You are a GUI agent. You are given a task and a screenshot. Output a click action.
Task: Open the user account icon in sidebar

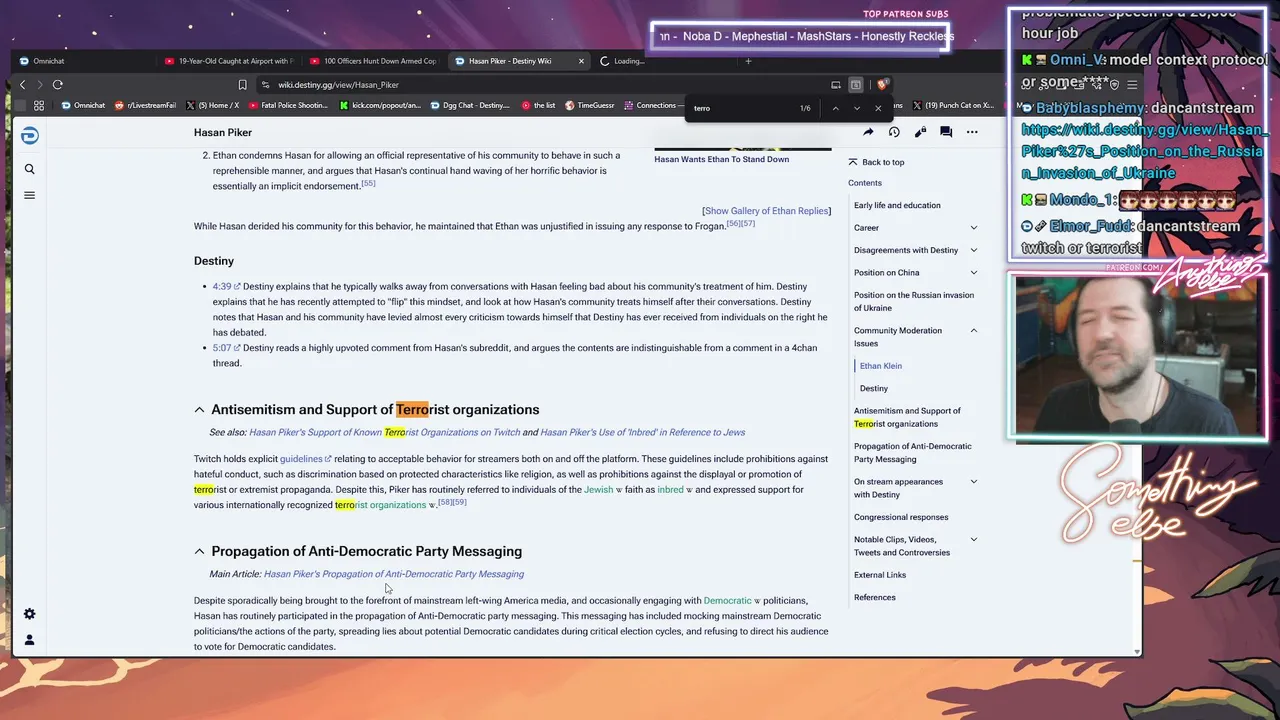pos(29,640)
